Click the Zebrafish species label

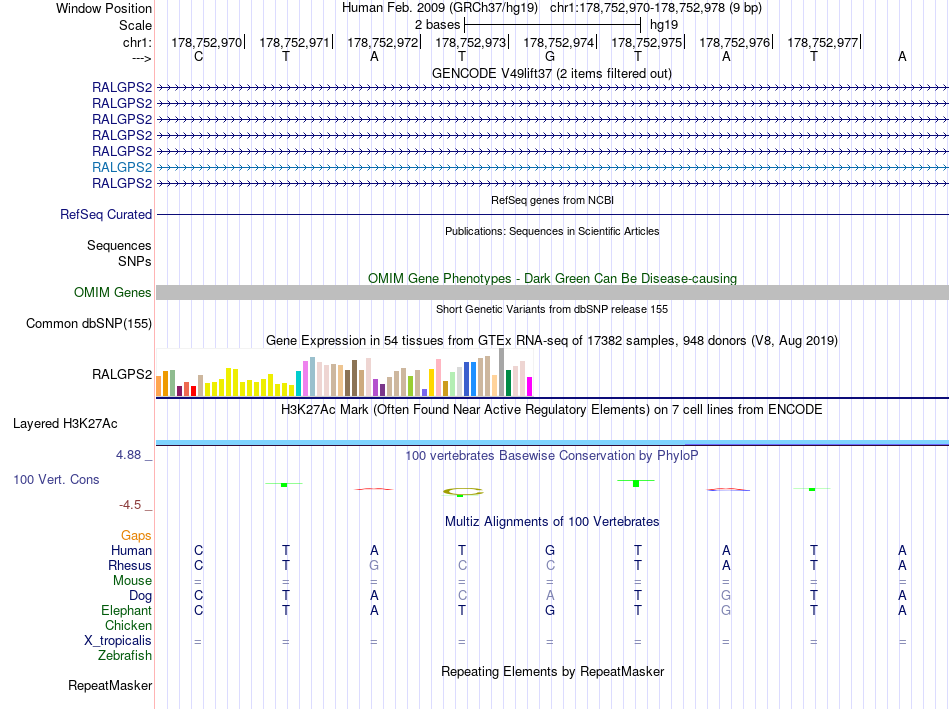(125, 656)
